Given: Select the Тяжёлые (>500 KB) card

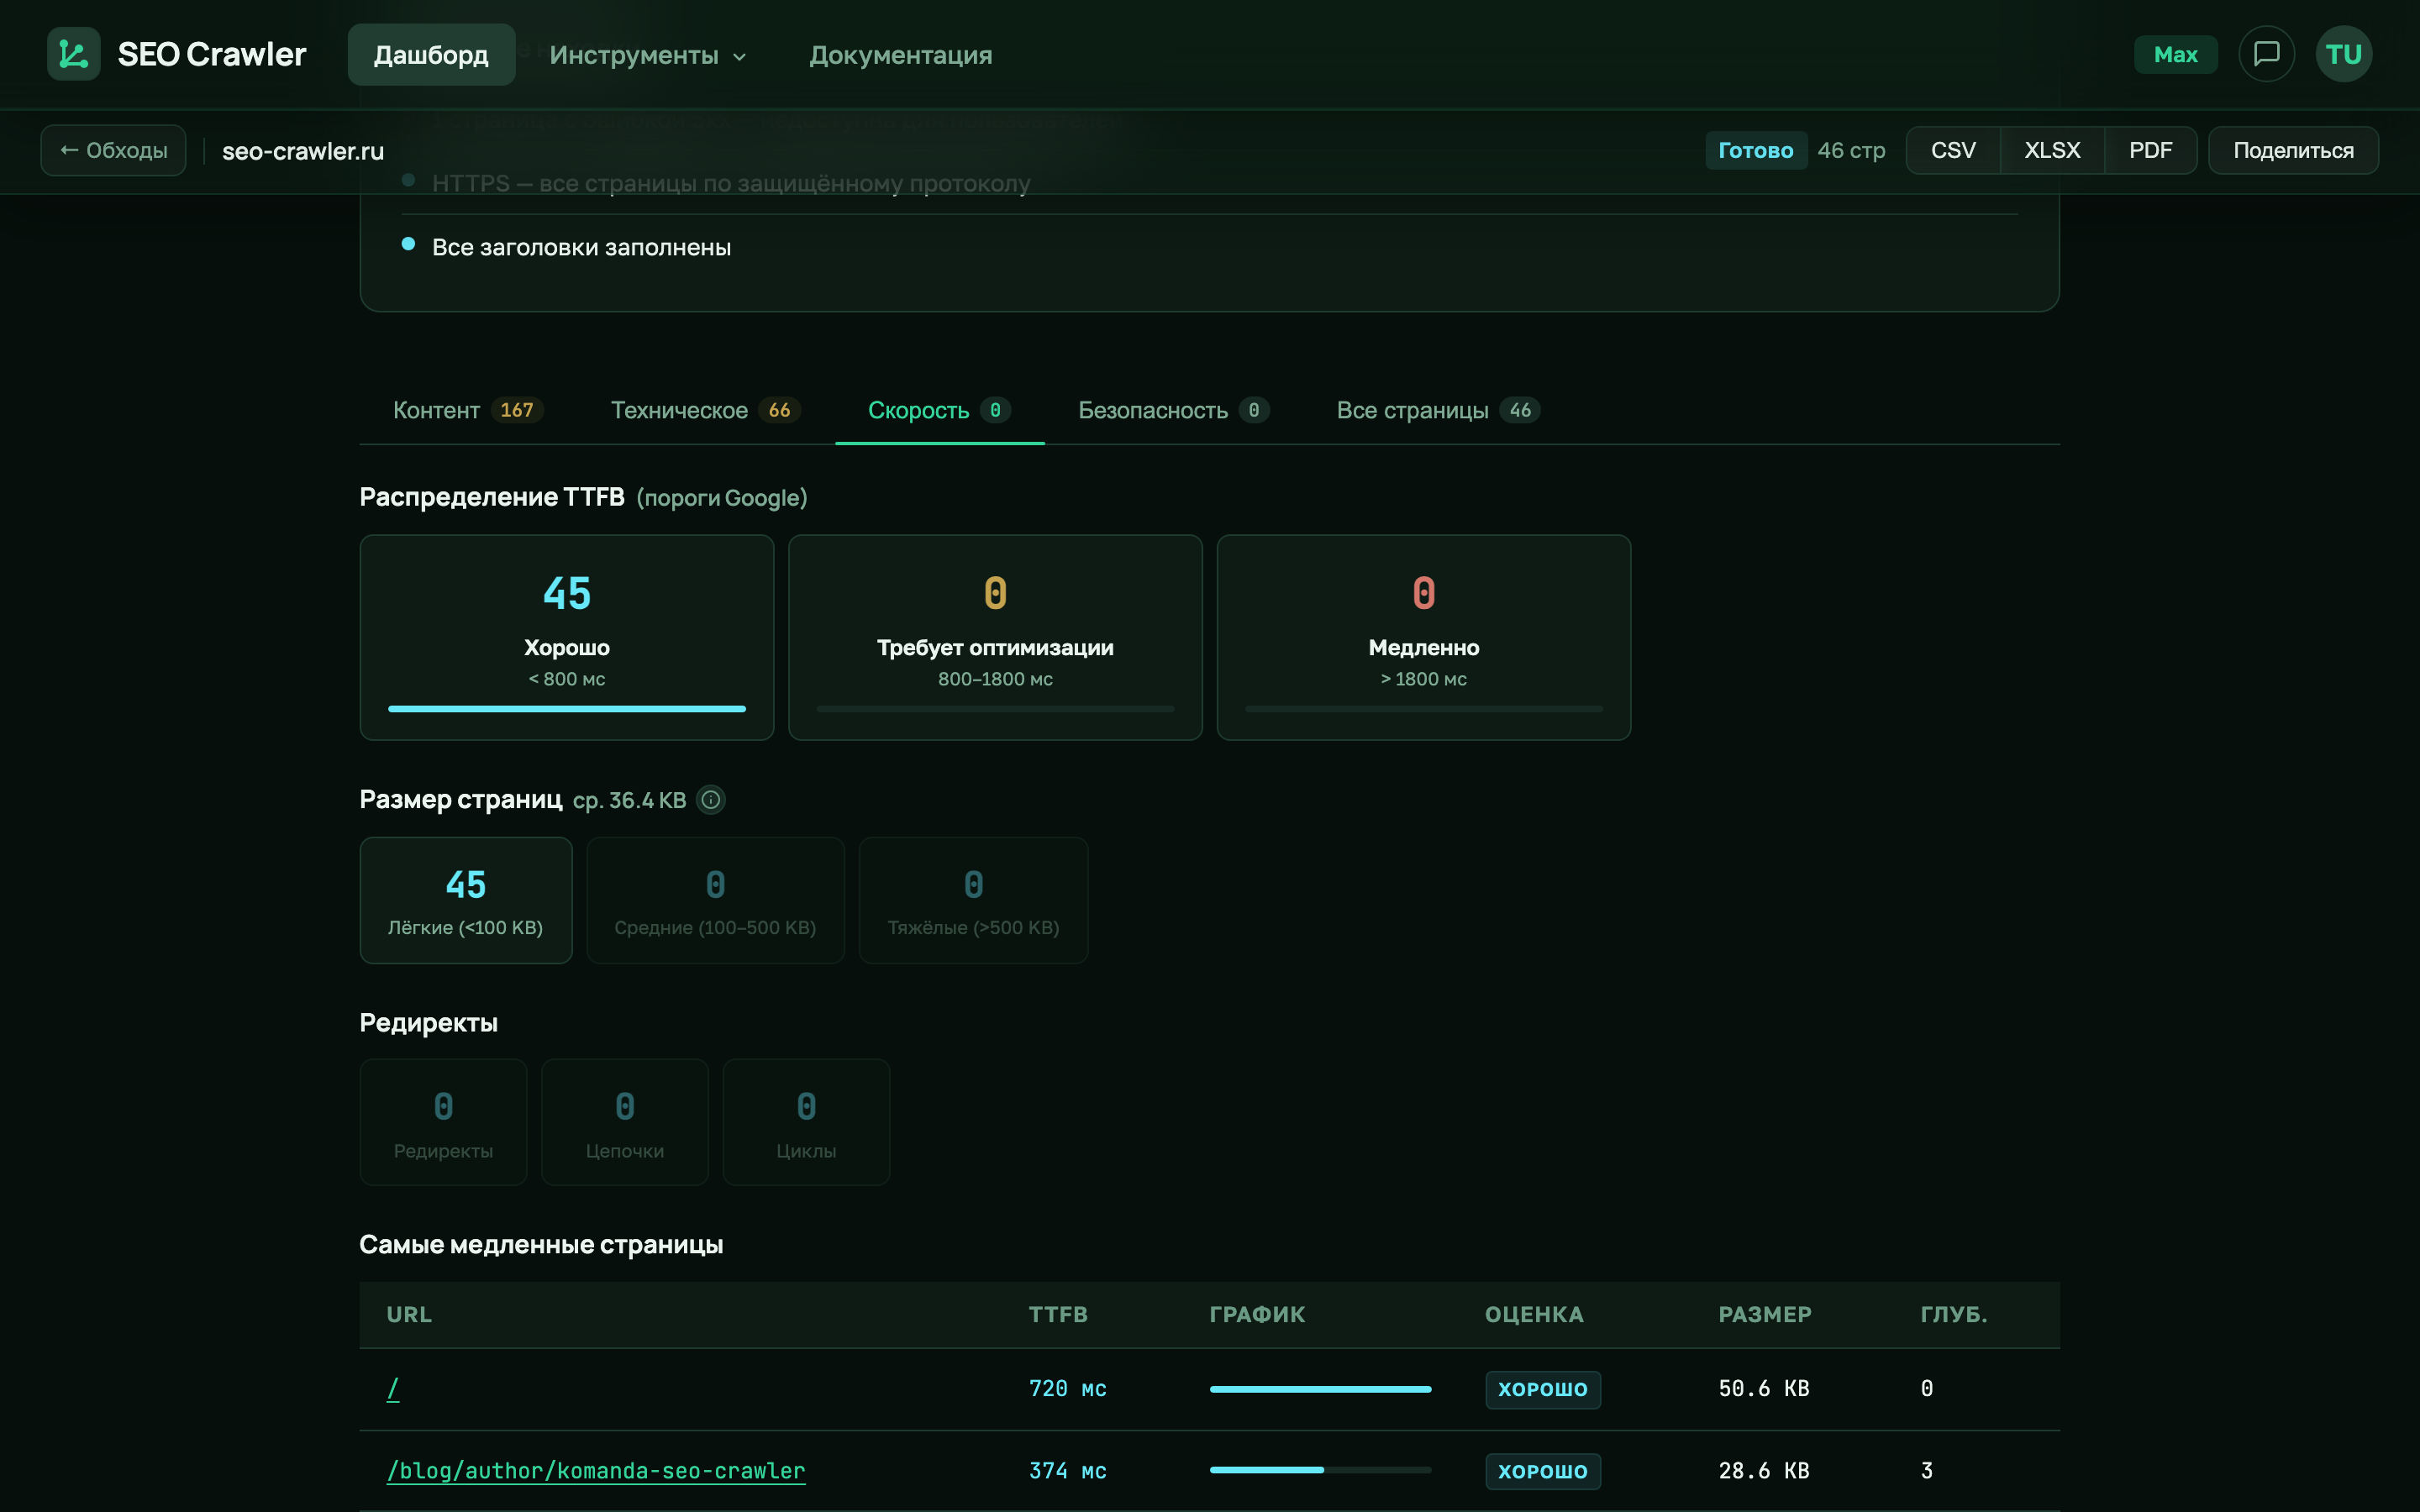Looking at the screenshot, I should click(x=973, y=900).
